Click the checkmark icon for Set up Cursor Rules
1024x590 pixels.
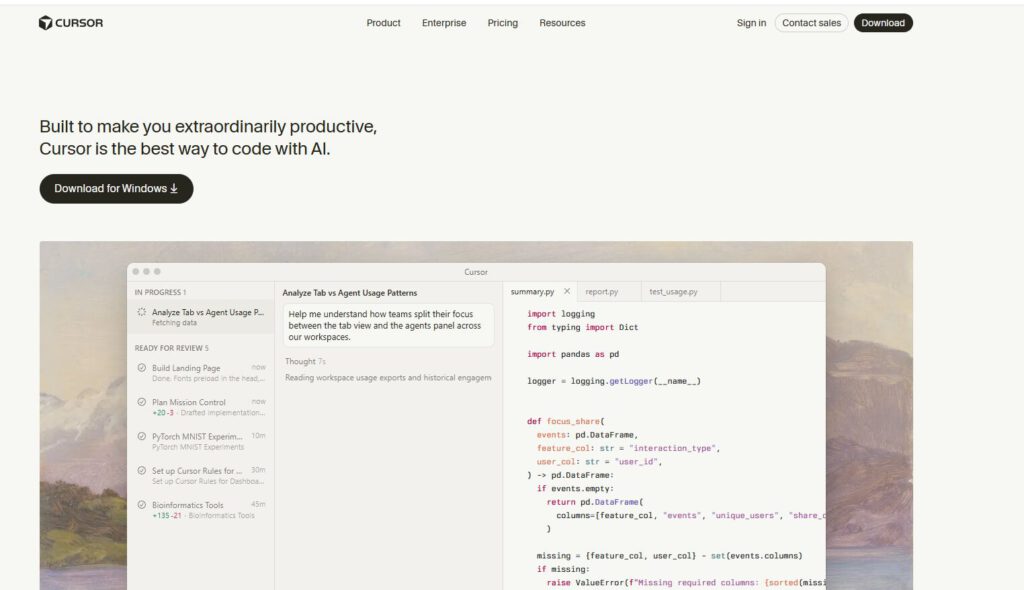[x=142, y=470]
